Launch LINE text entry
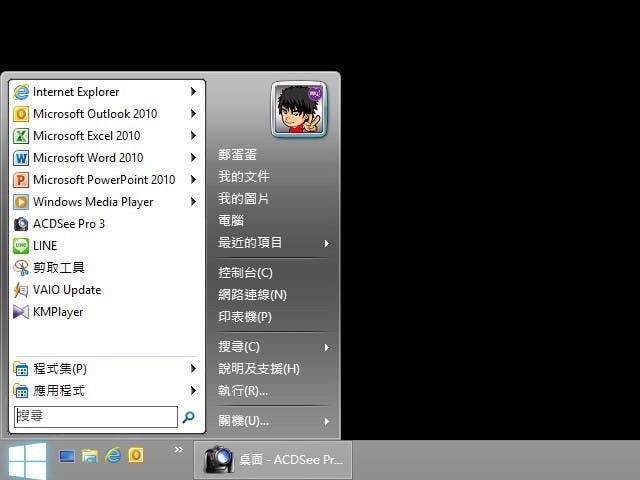 (45, 246)
